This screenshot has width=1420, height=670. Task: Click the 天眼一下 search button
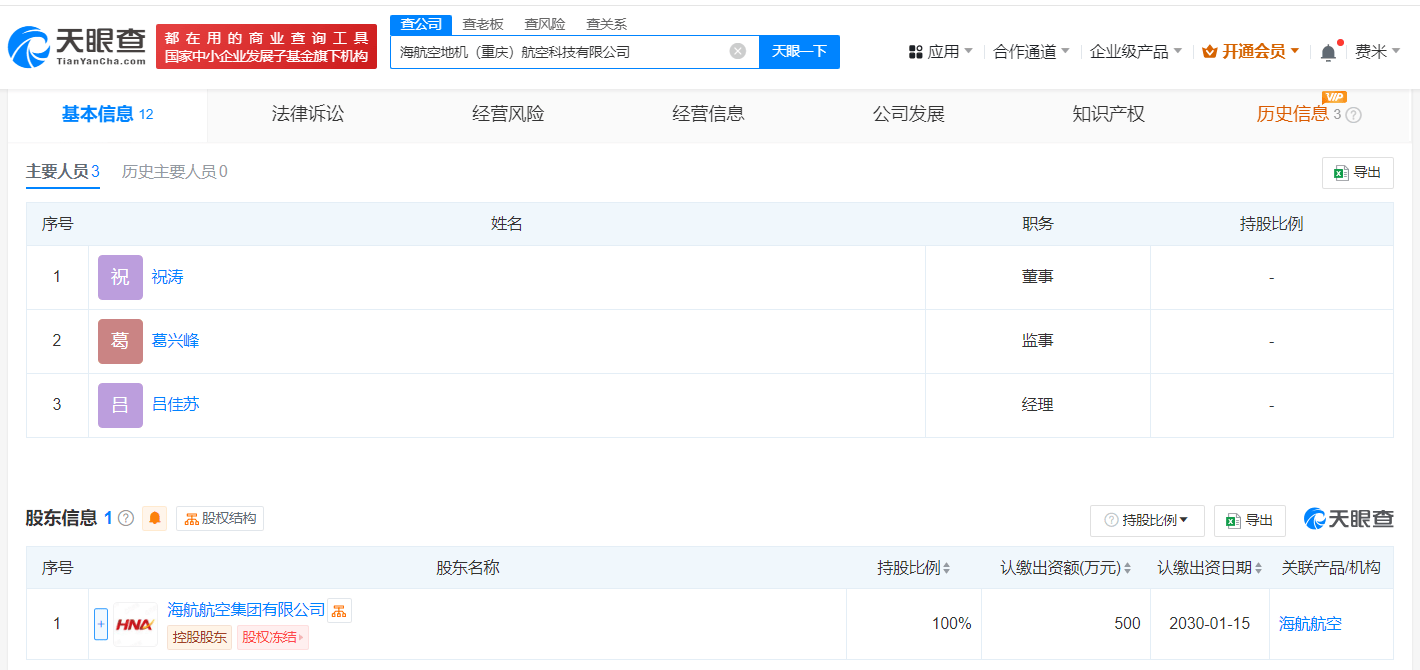[x=799, y=51]
